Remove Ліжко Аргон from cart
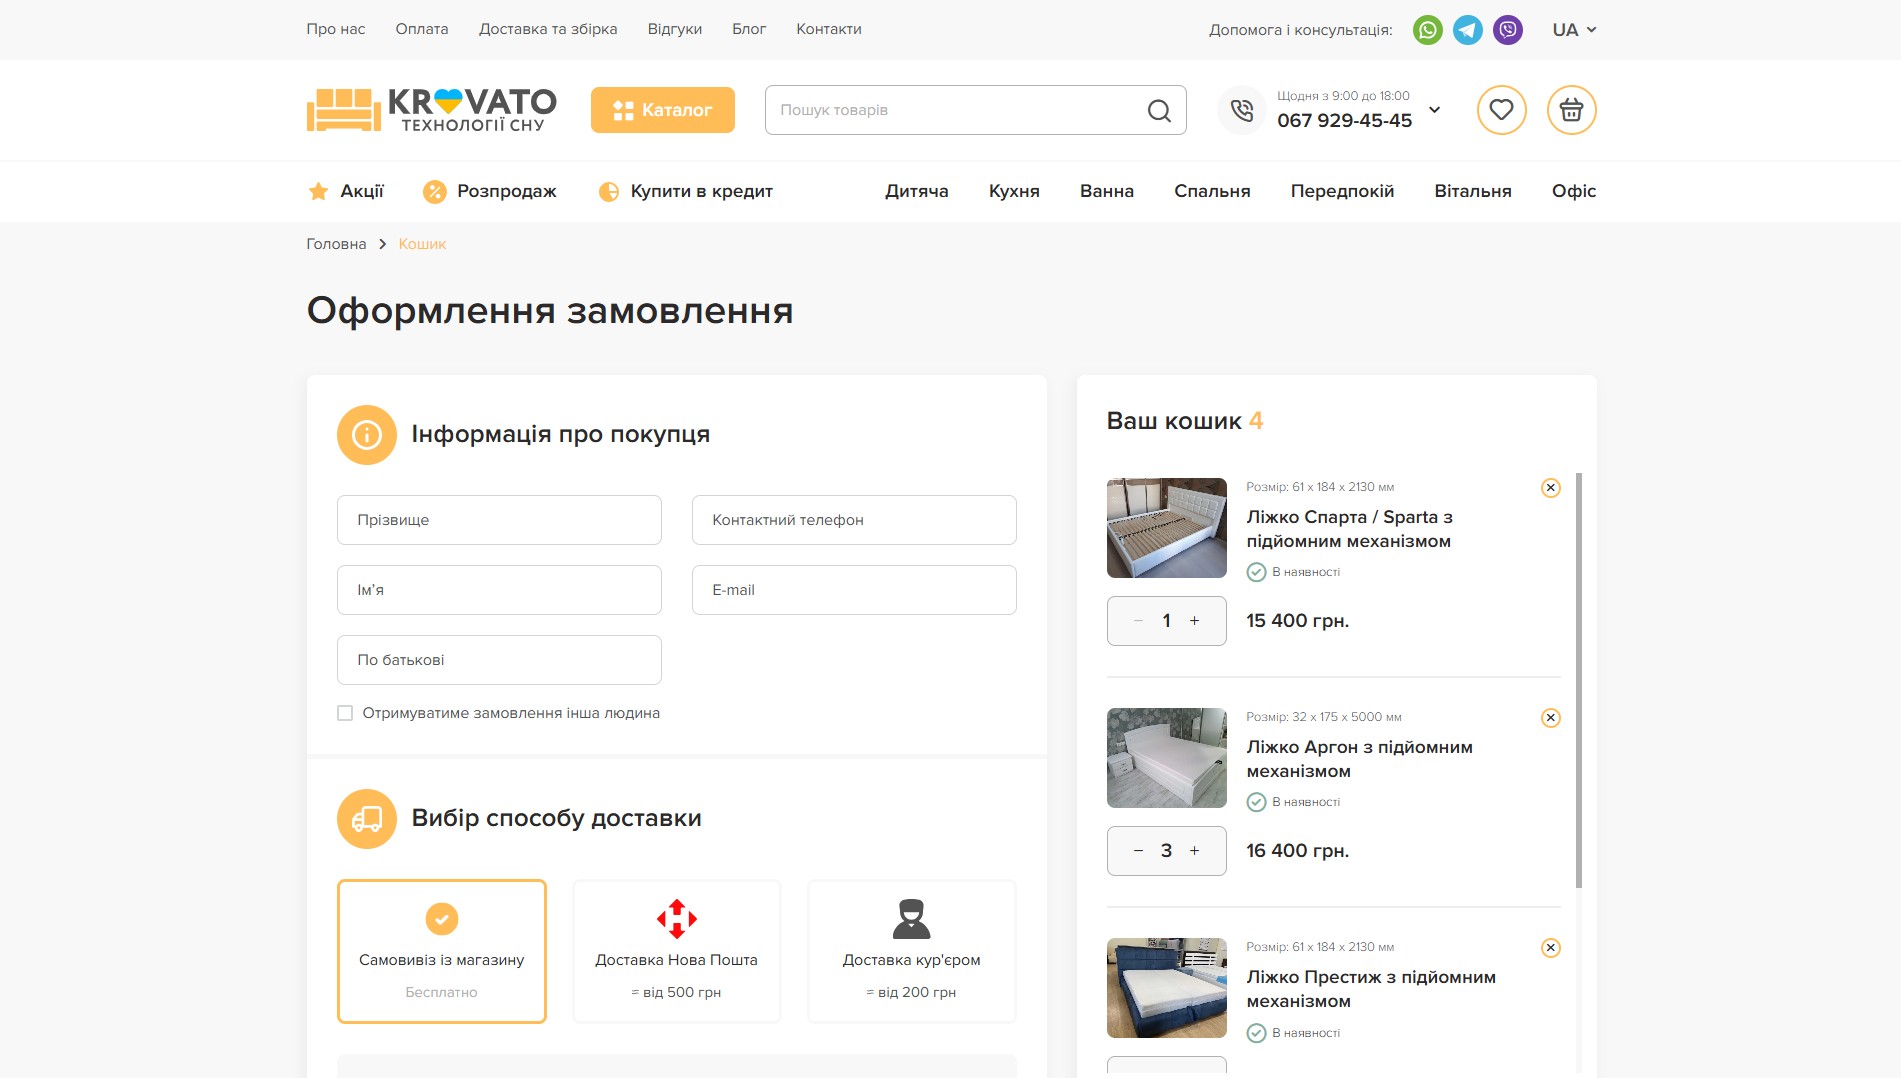The height and width of the screenshot is (1078, 1901). pos(1550,718)
